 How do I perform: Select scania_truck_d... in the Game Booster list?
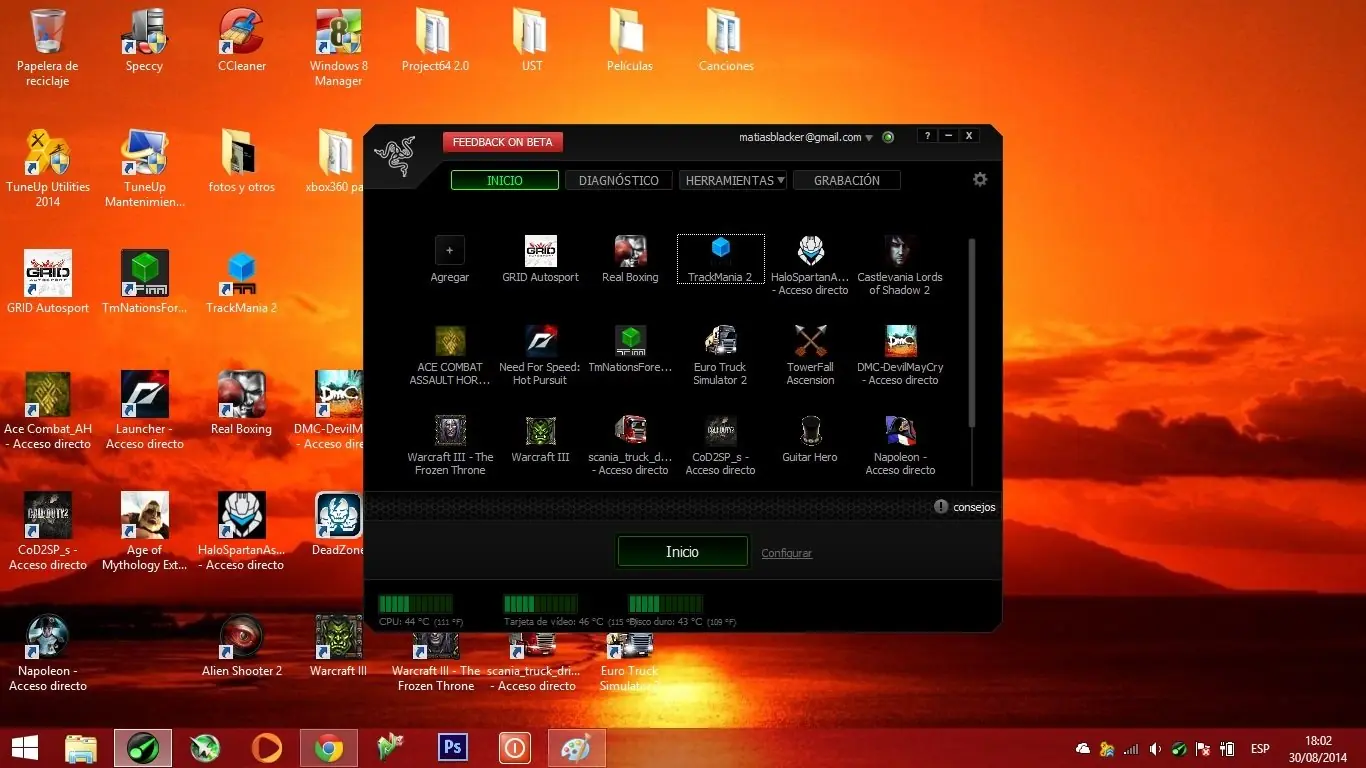(630, 445)
